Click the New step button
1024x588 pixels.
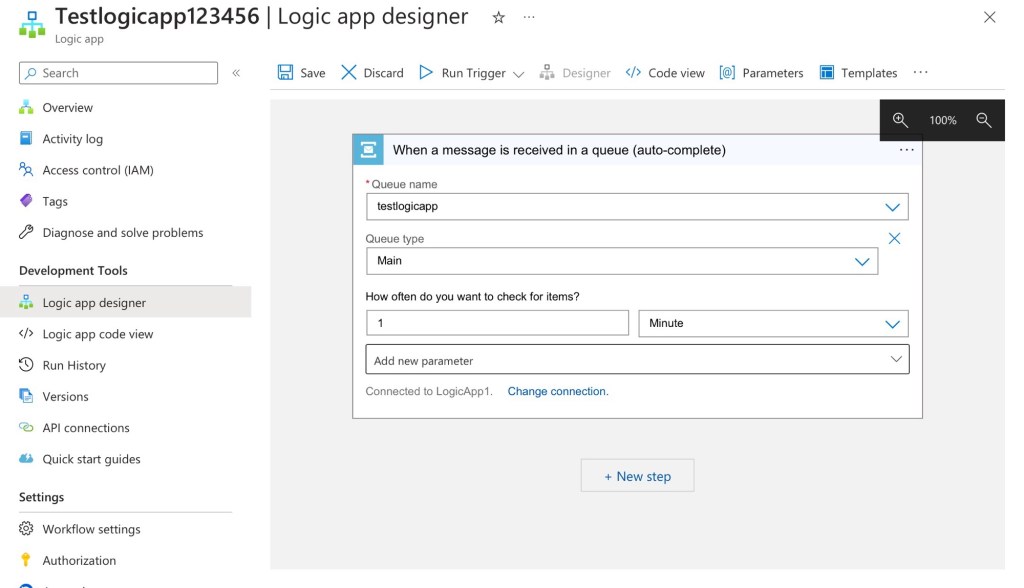[637, 476]
